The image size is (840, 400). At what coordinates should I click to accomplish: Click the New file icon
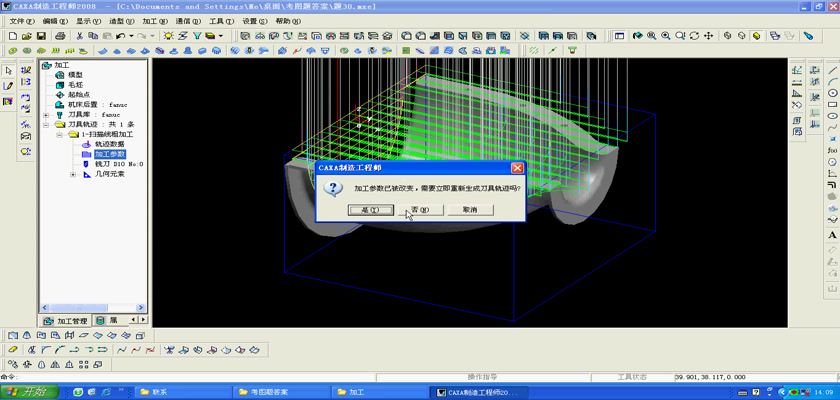13,36
